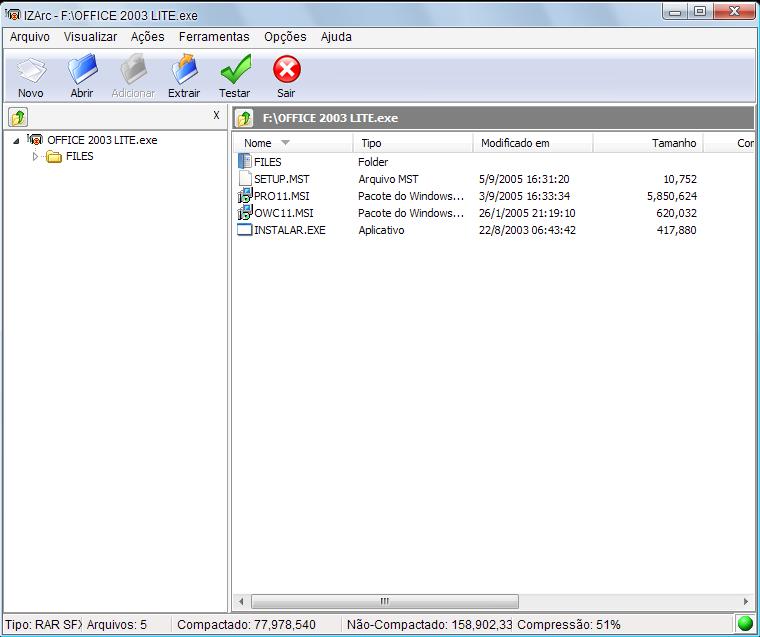Select the INSTALAR.EXE file name
This screenshot has height=637, width=760.
click(290, 230)
